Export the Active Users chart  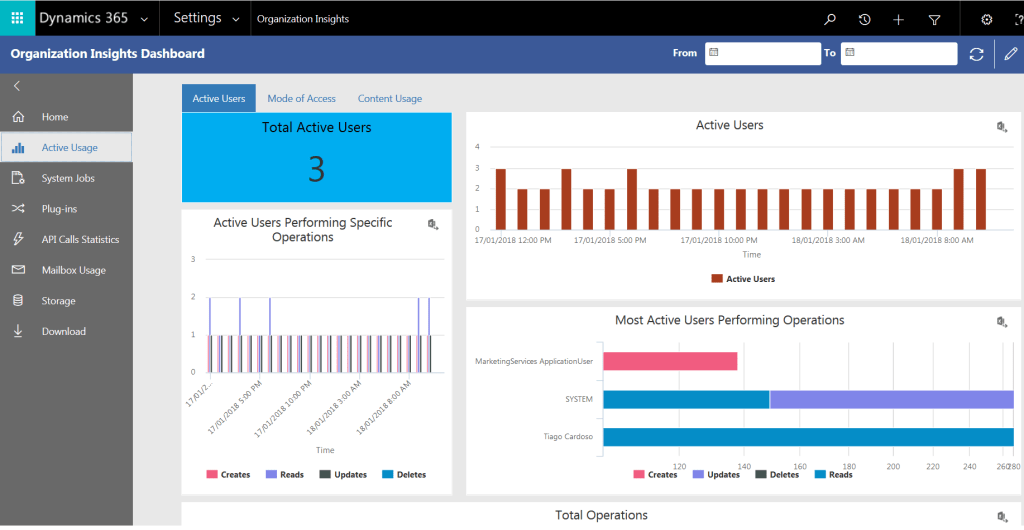[x=1001, y=126]
